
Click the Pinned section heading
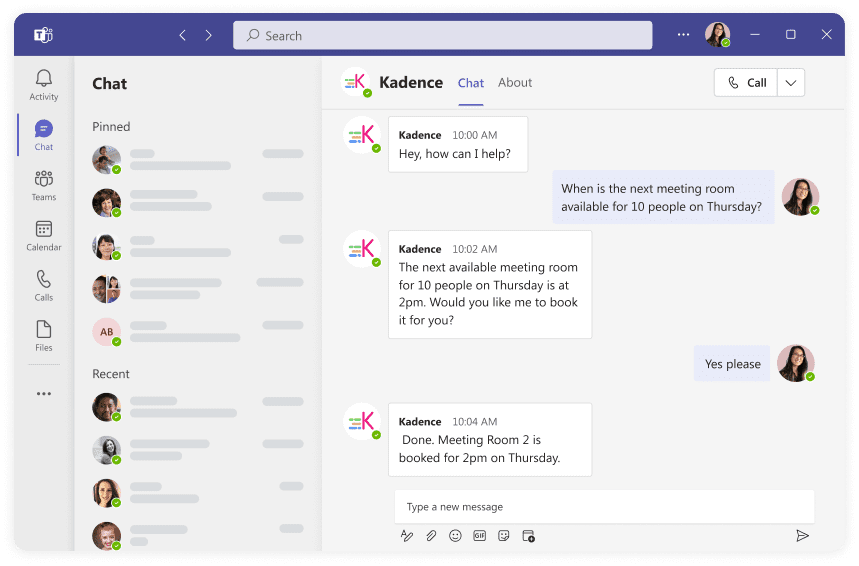pyautogui.click(x=111, y=127)
